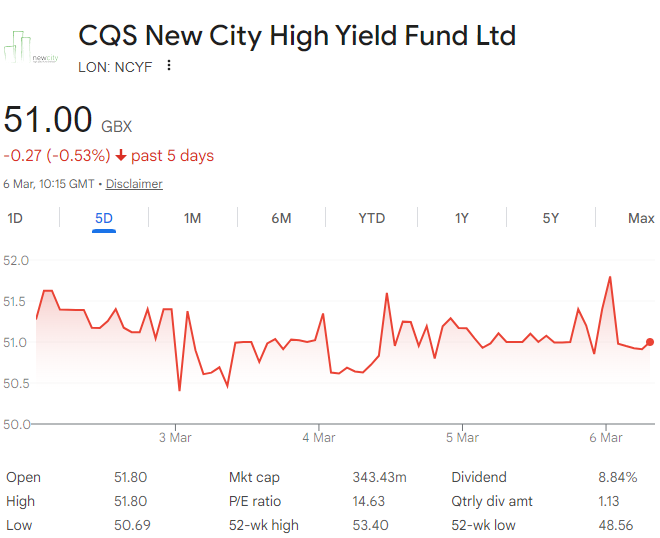
Task: Select the YTD range tab
Action: pyautogui.click(x=372, y=218)
